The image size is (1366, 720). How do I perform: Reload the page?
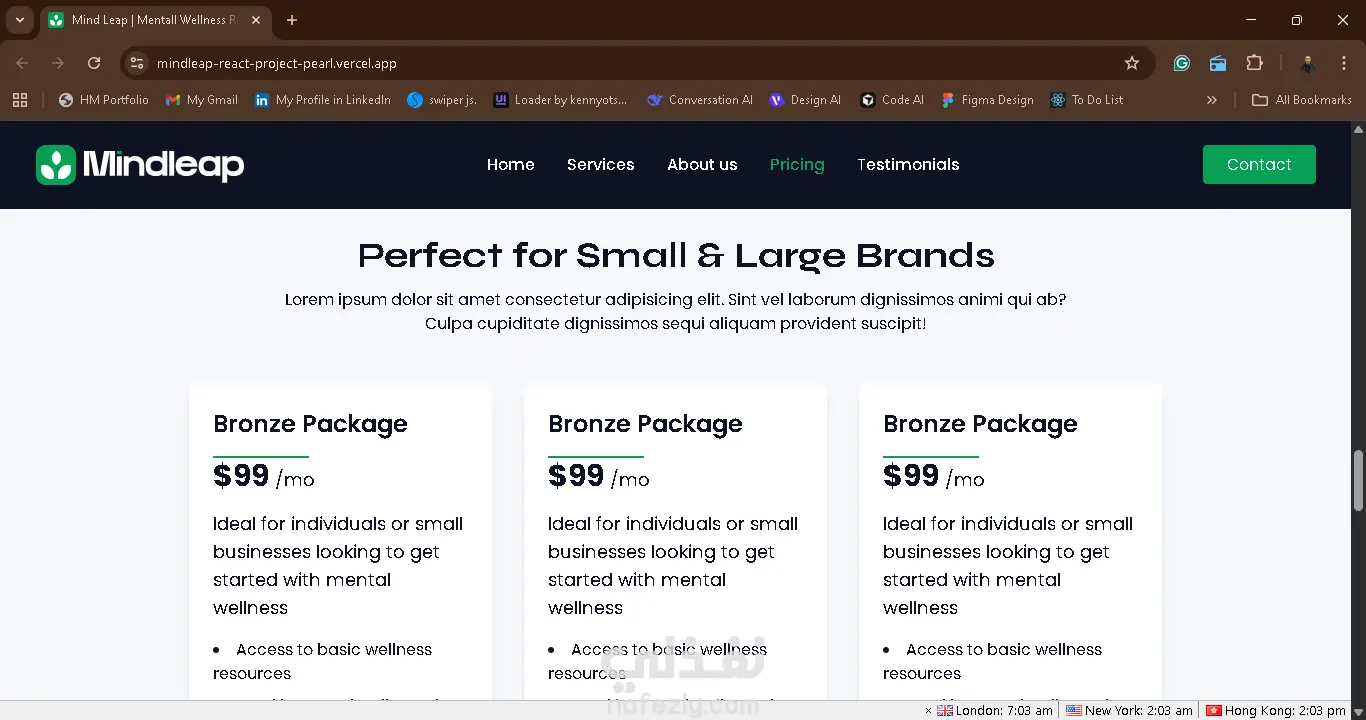[94, 63]
